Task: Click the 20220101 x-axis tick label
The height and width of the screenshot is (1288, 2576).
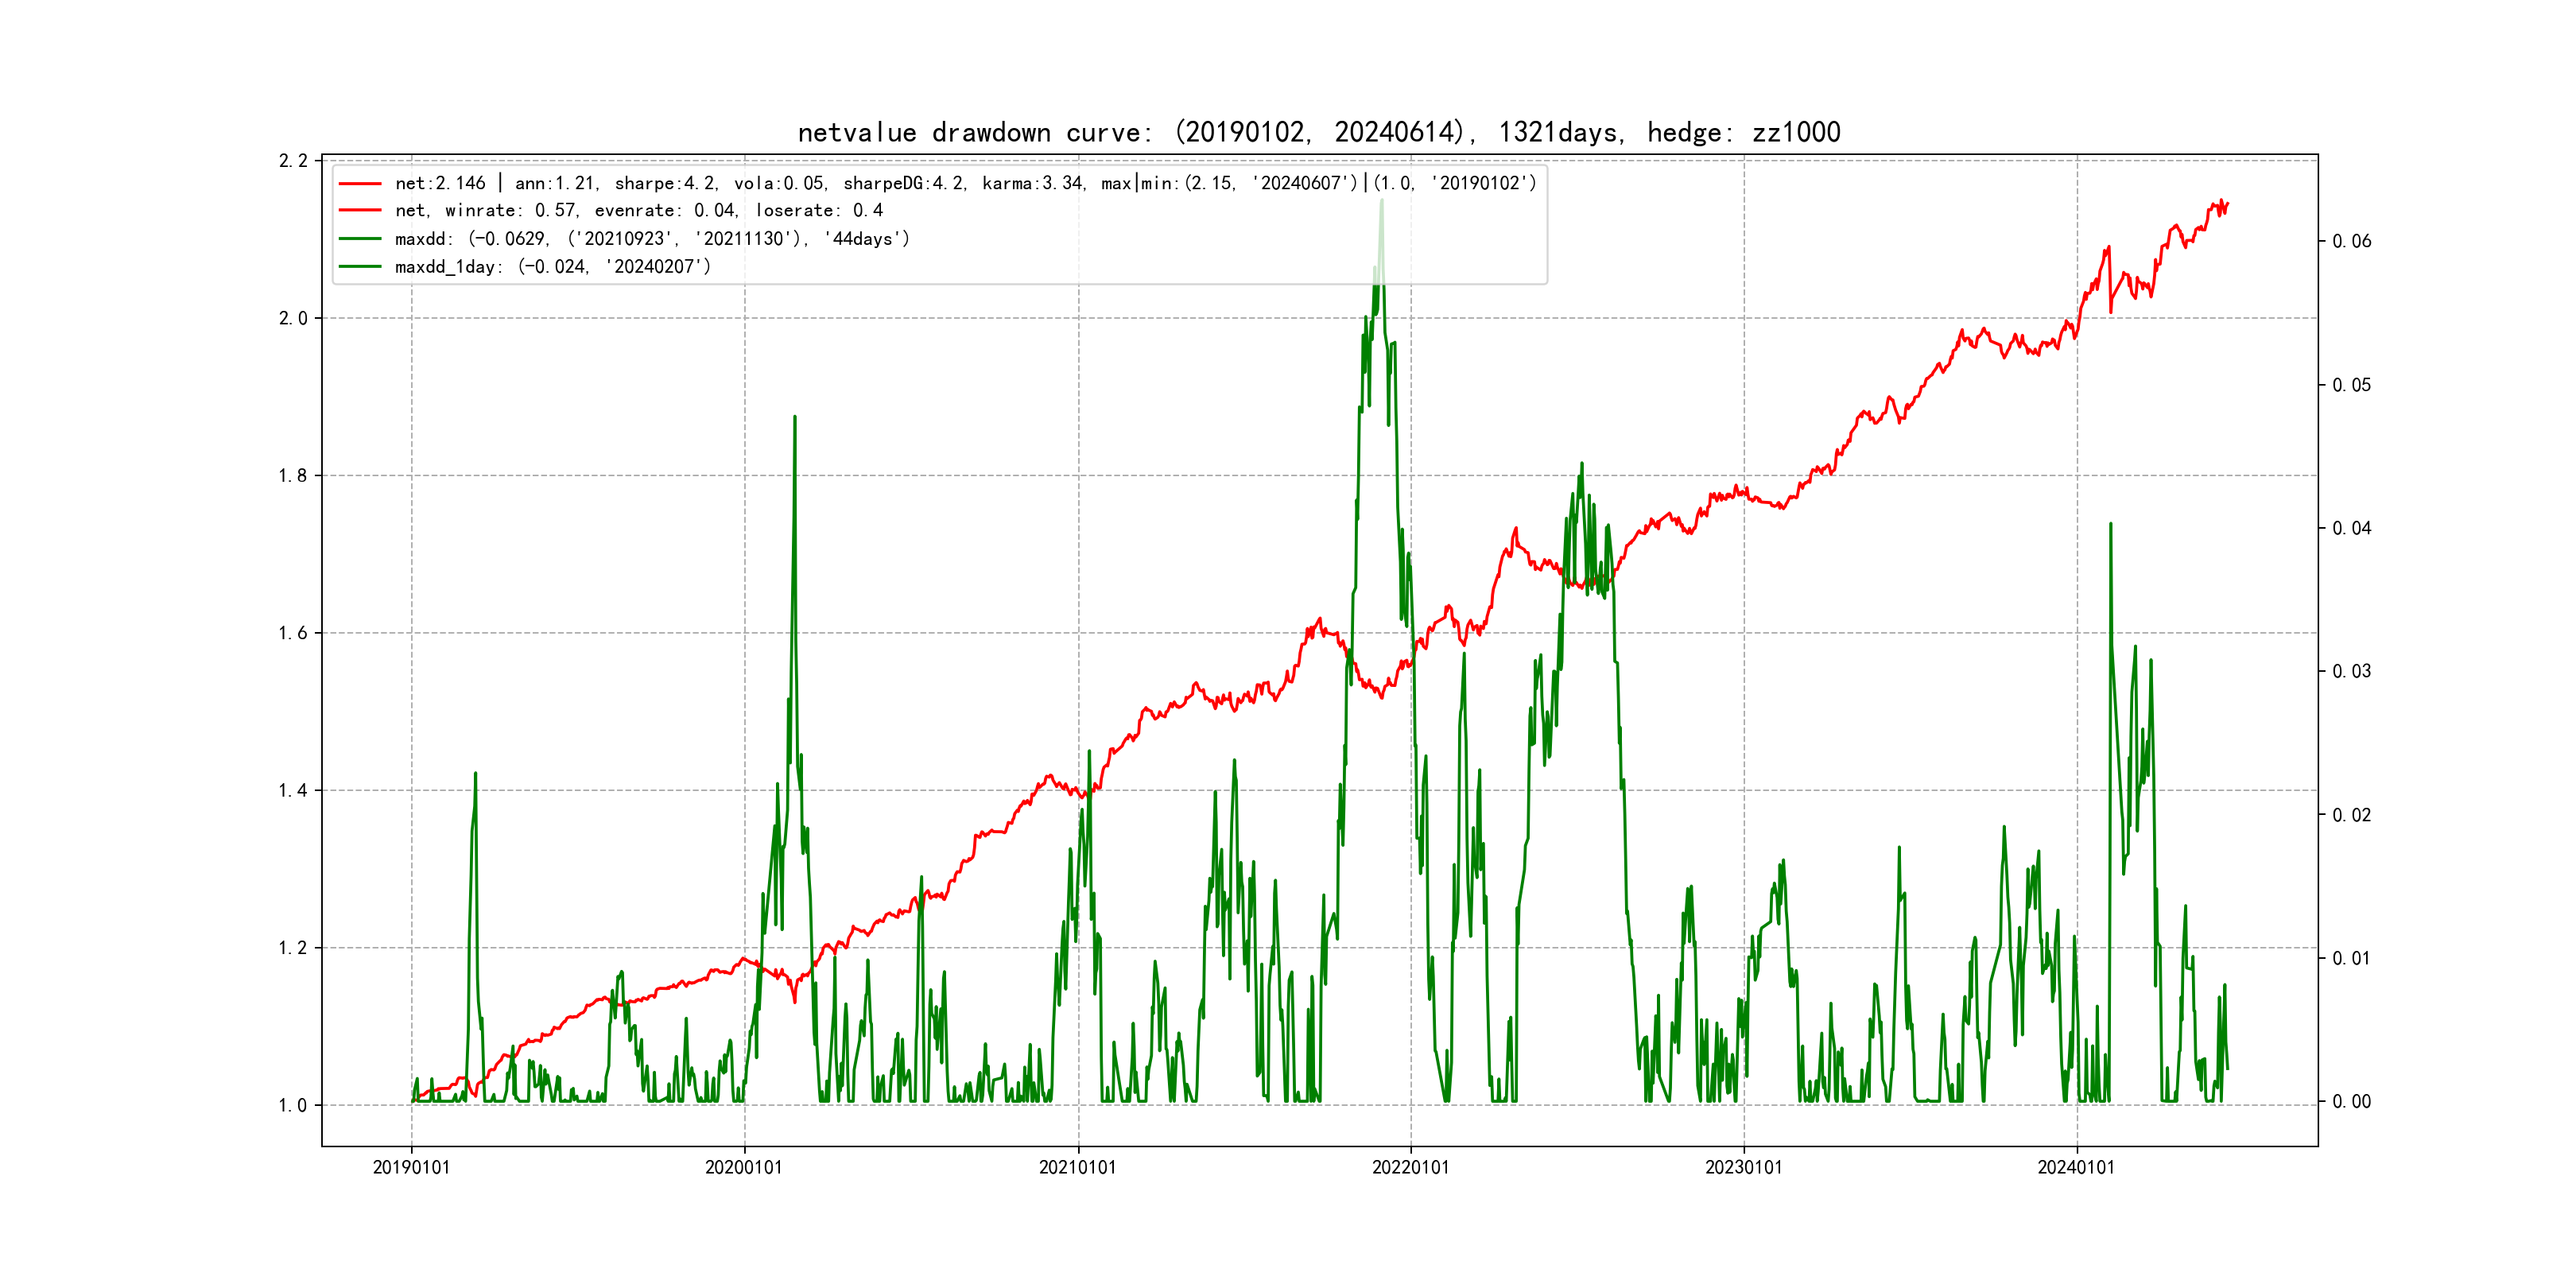Action: click(x=1410, y=1168)
